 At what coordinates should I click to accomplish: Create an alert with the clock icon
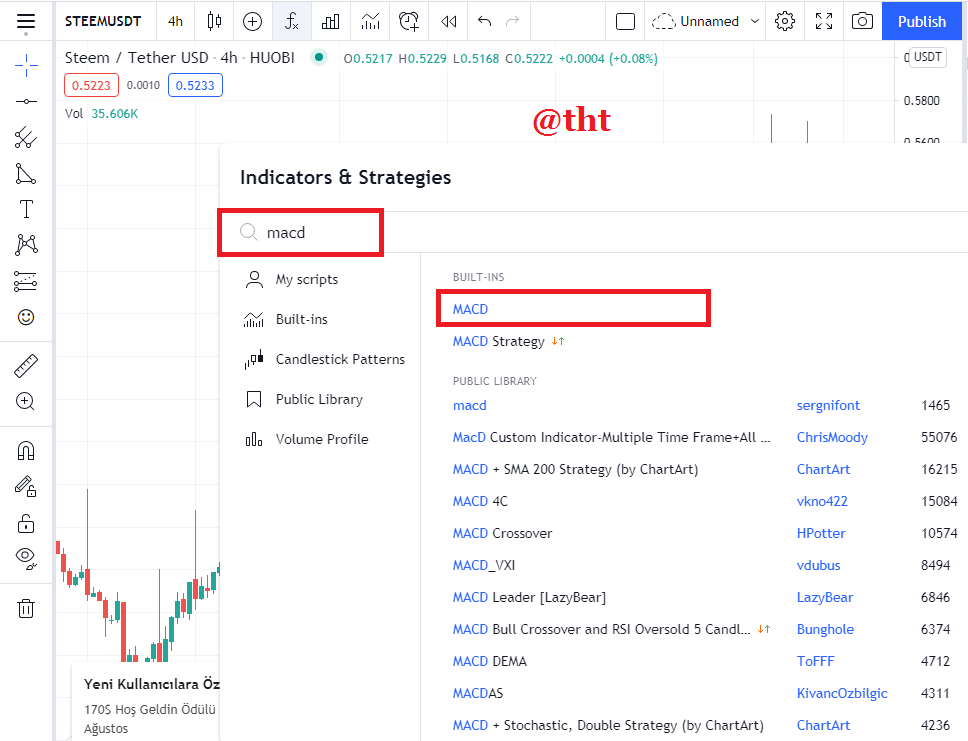point(409,22)
